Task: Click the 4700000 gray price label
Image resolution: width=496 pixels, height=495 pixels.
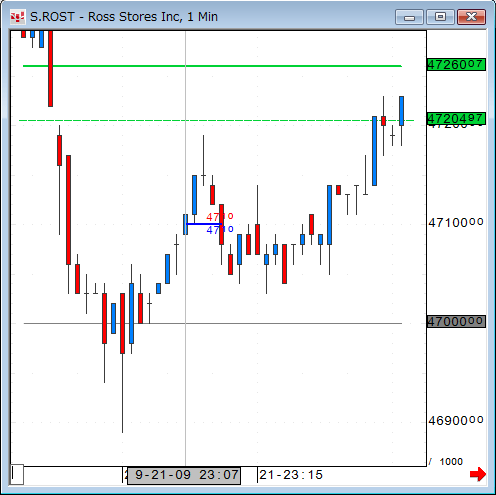Action: [x=456, y=321]
